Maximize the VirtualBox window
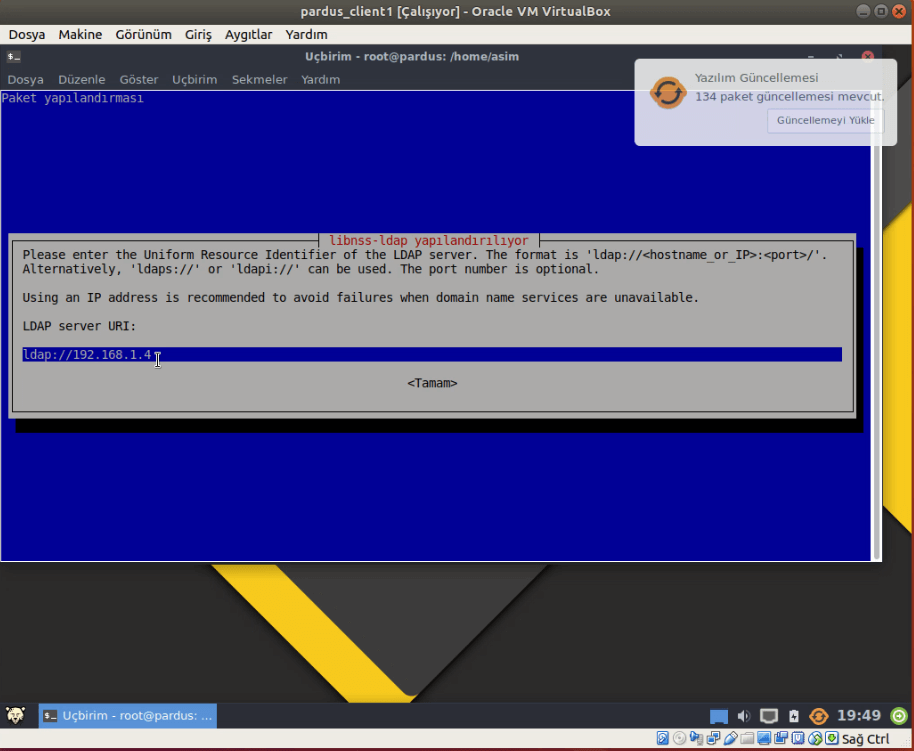 881,11
